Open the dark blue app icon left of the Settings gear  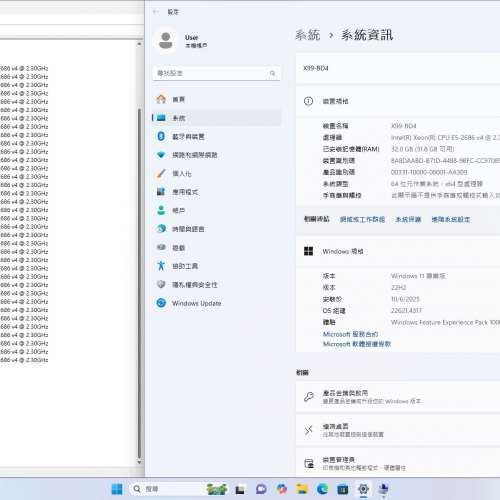tap(343, 489)
